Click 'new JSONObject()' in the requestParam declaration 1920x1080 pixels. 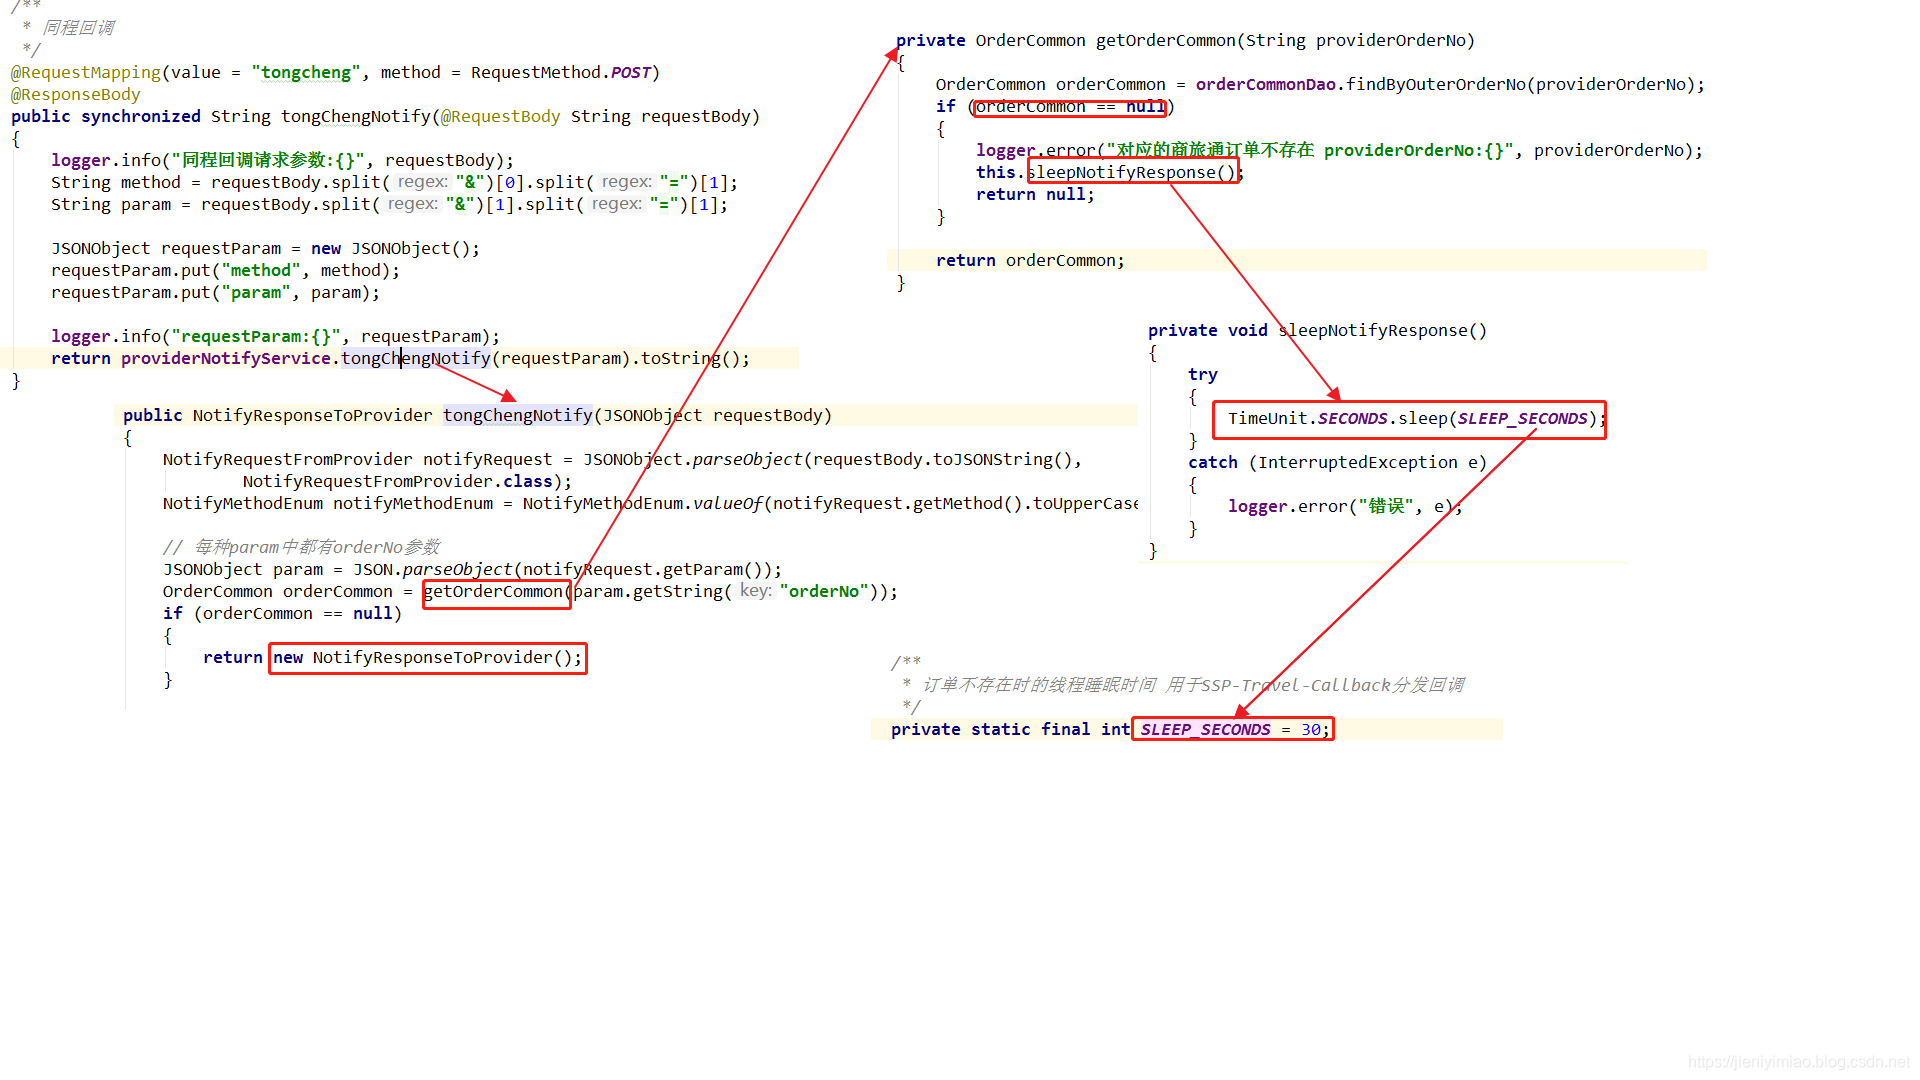click(390, 248)
